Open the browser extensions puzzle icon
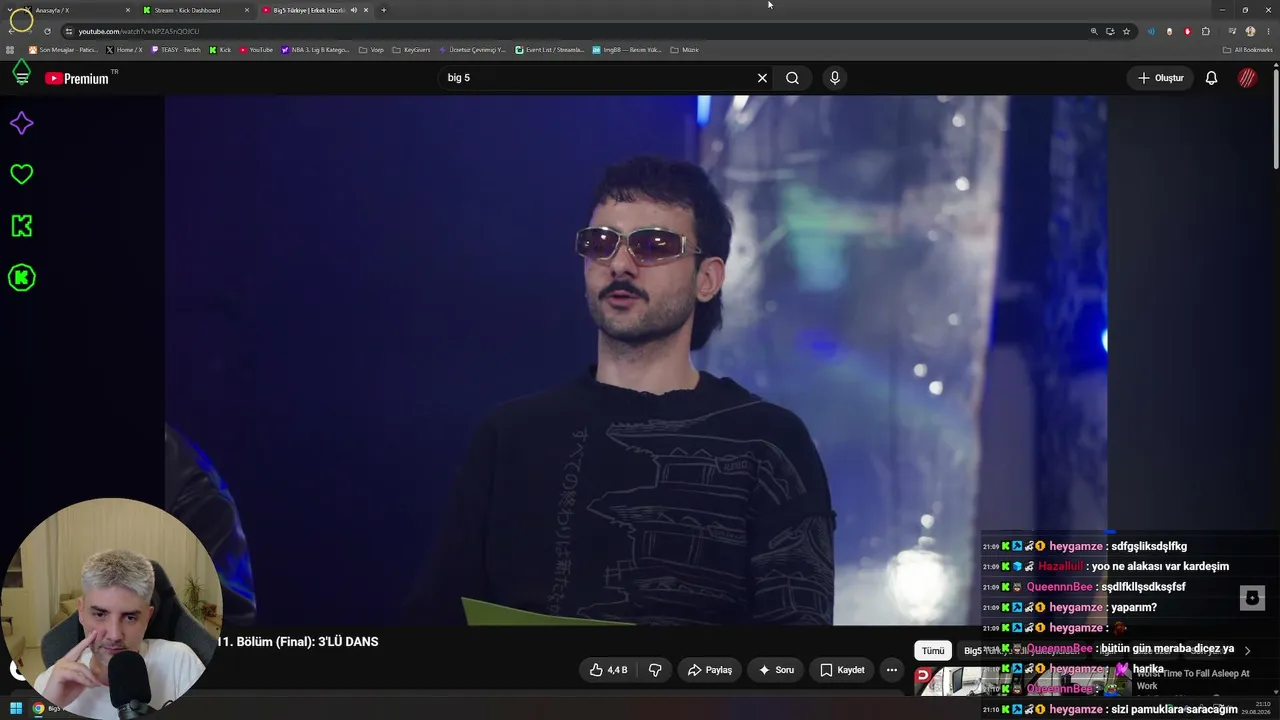 click(x=1206, y=31)
